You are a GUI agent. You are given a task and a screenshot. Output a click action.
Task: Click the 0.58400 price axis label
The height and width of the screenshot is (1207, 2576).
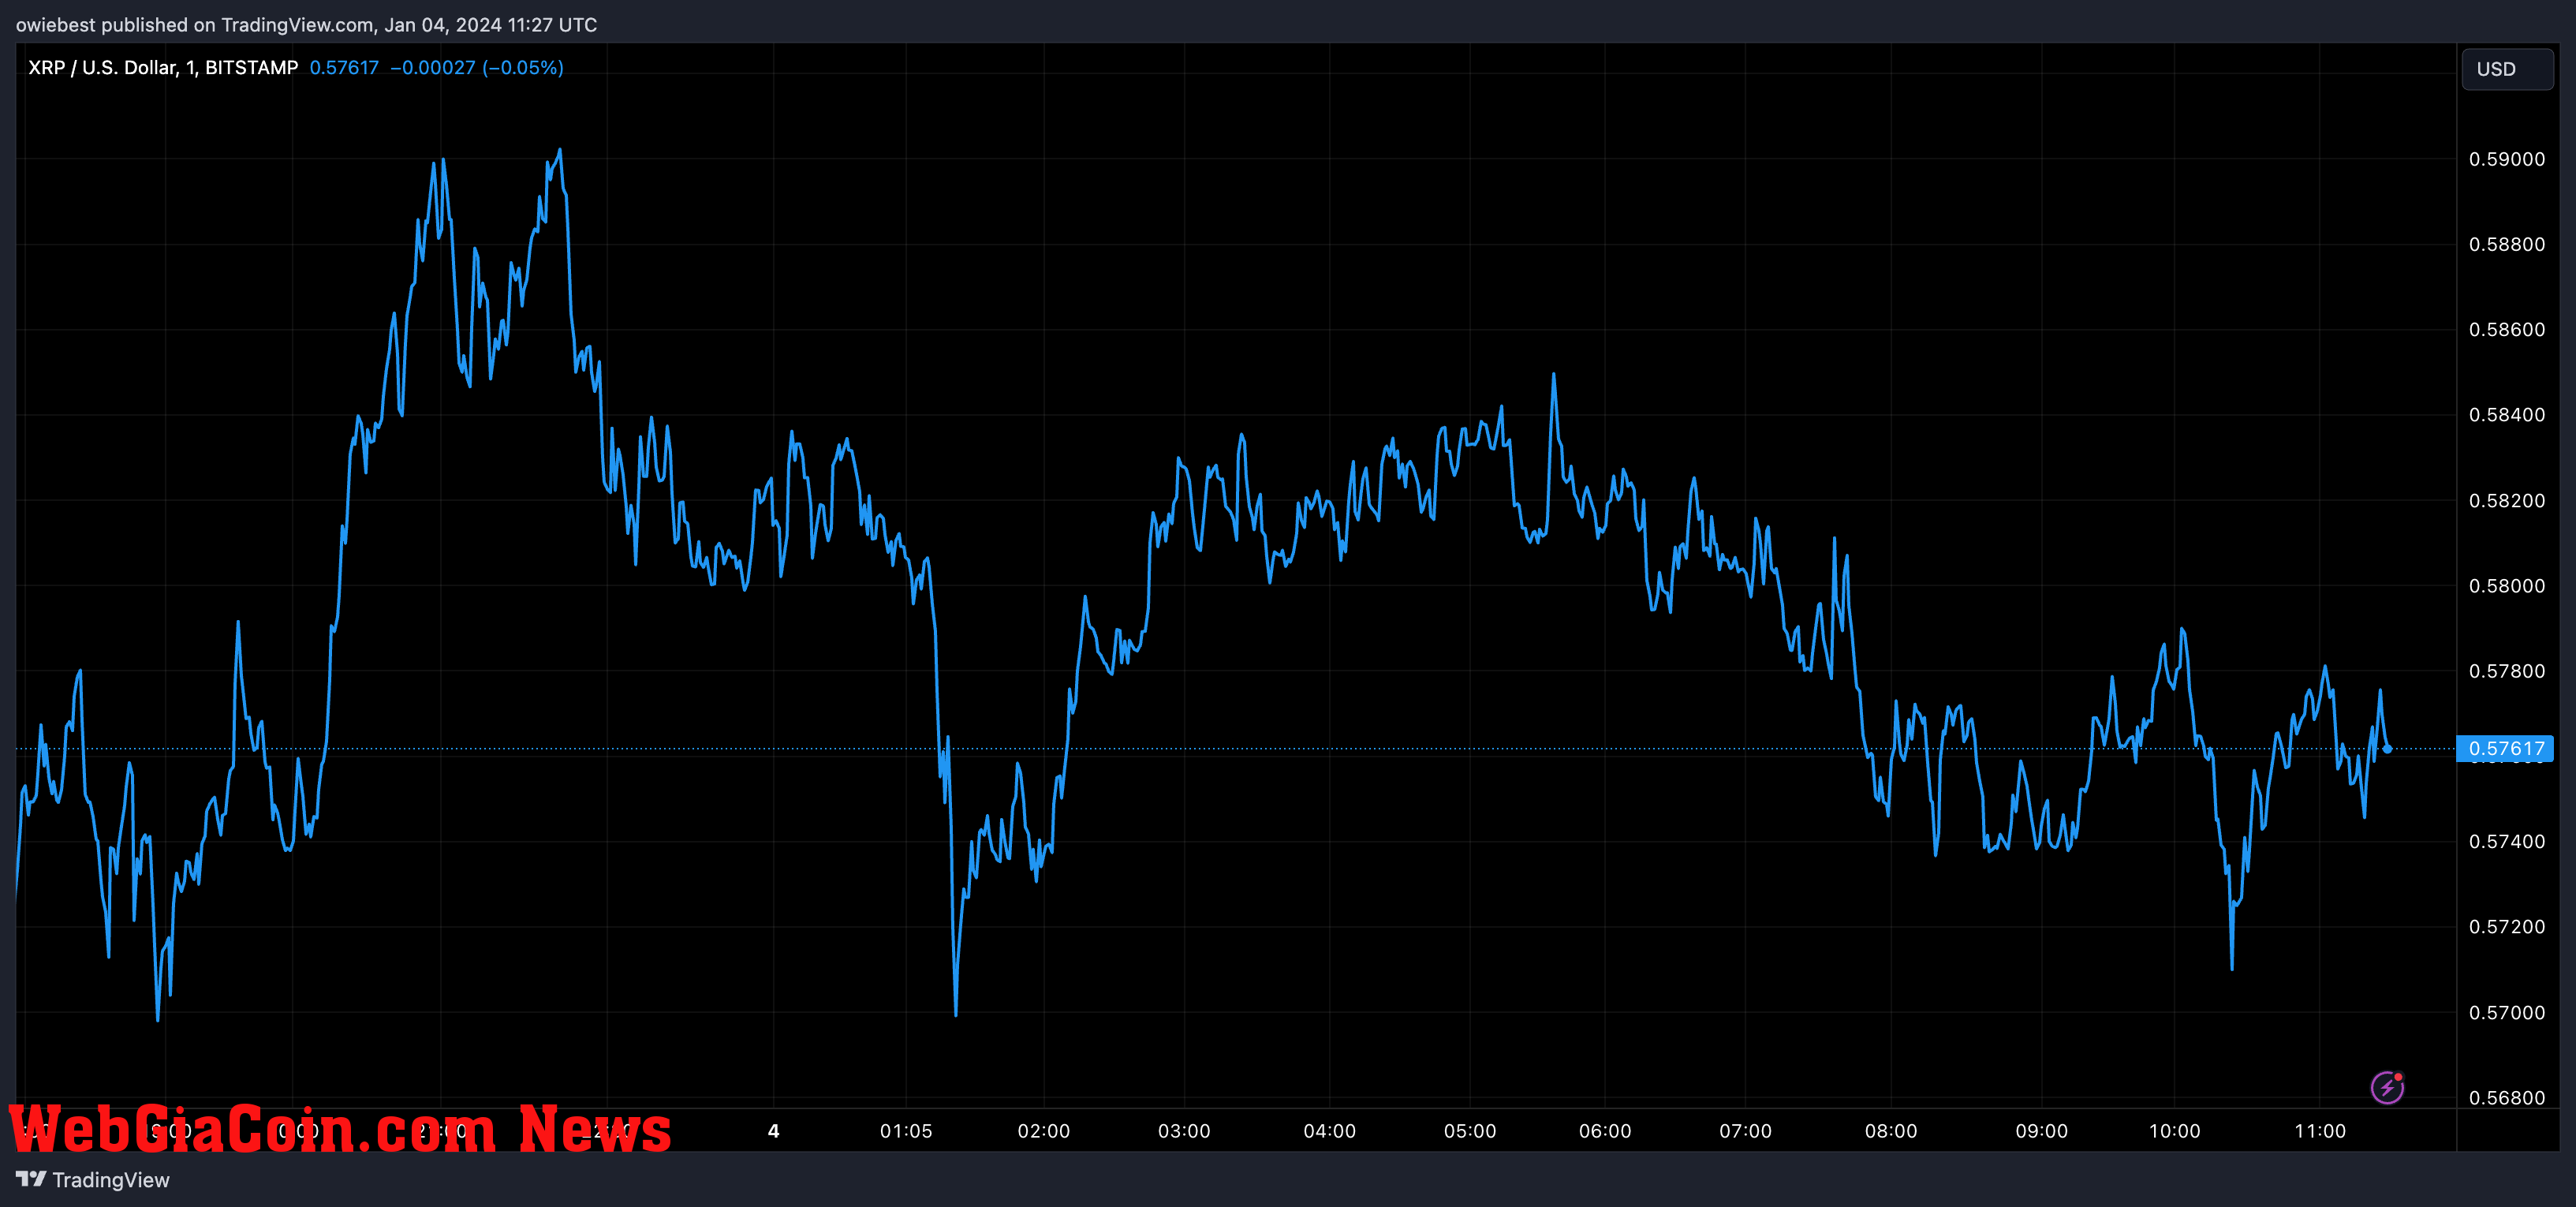tap(2507, 414)
